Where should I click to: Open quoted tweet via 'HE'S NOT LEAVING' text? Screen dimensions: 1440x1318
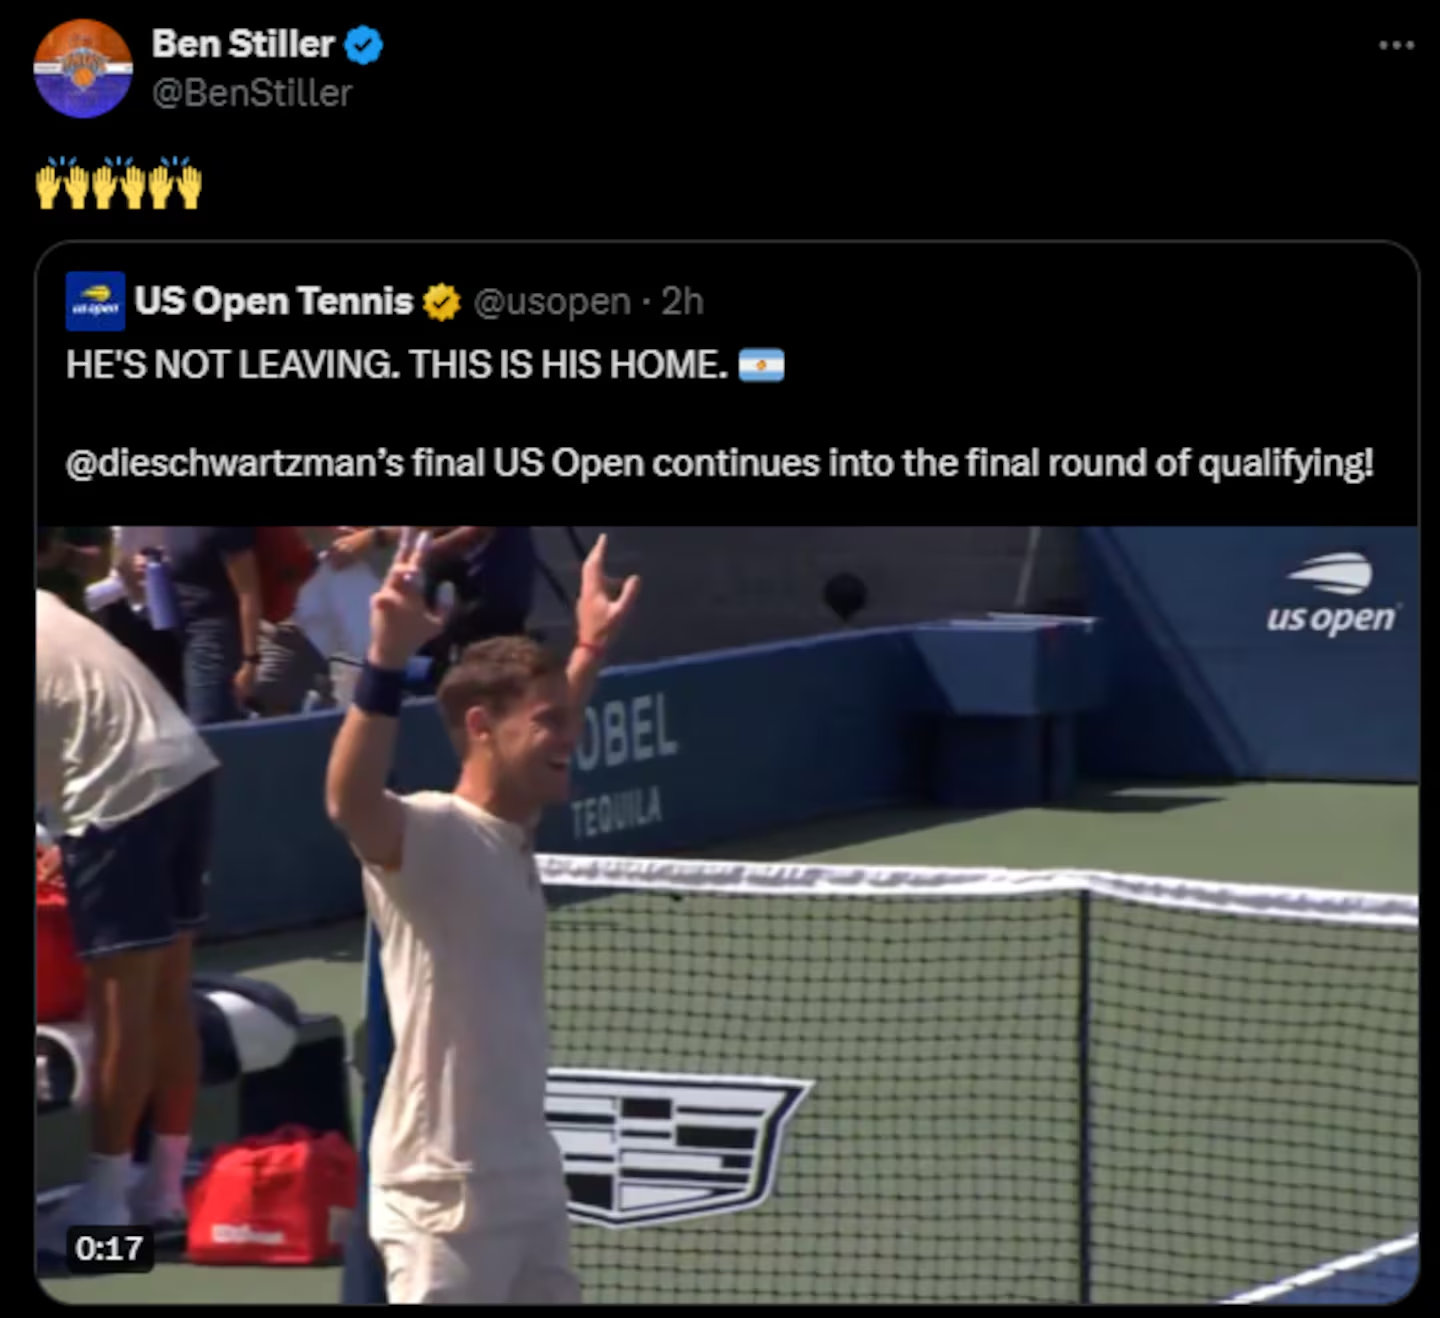point(396,365)
